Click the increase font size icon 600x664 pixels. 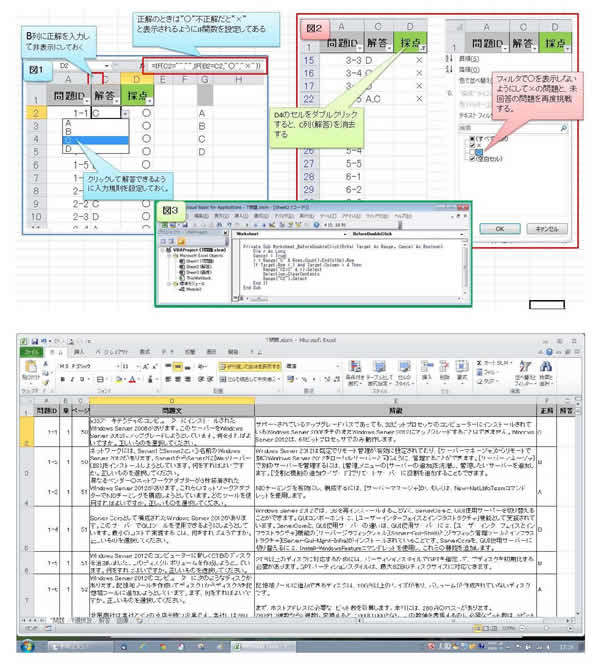click(145, 366)
